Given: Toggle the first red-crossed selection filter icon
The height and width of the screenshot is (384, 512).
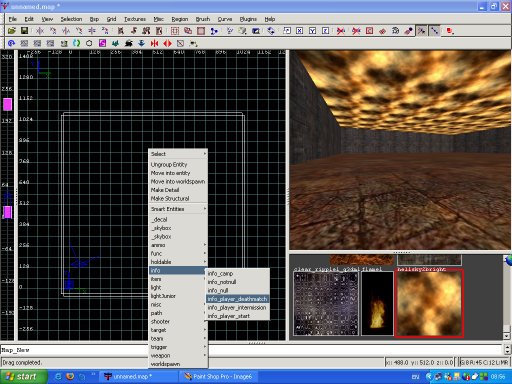Looking at the screenshot, I should [x=341, y=31].
